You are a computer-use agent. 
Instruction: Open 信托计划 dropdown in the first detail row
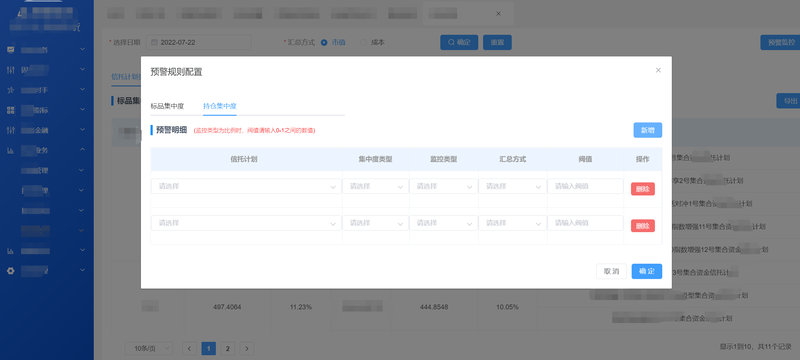click(x=246, y=187)
